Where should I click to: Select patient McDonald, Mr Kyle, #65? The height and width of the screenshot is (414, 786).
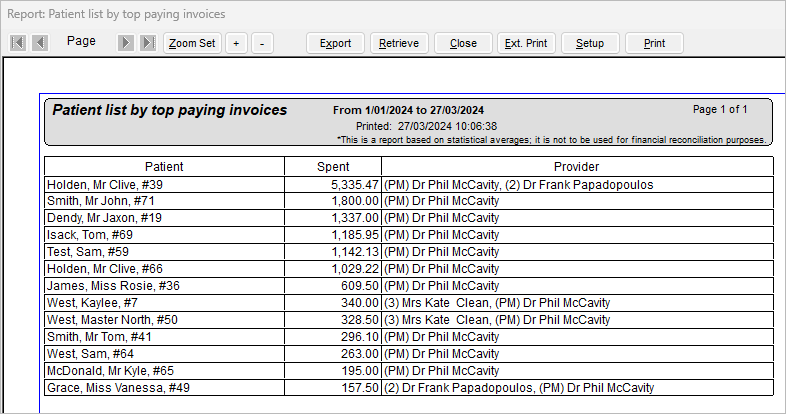110,371
